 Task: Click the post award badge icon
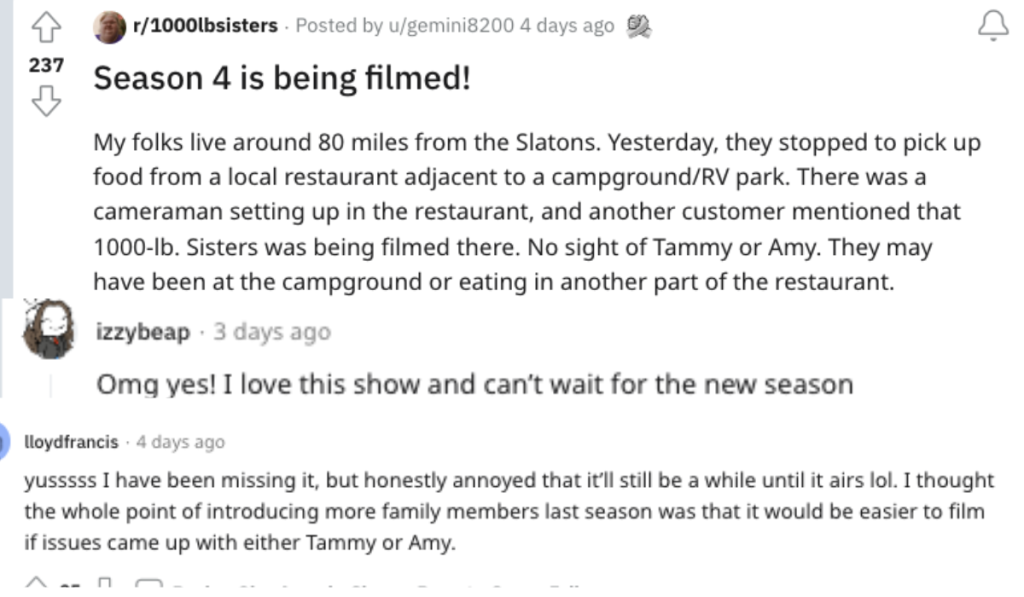pos(638,27)
